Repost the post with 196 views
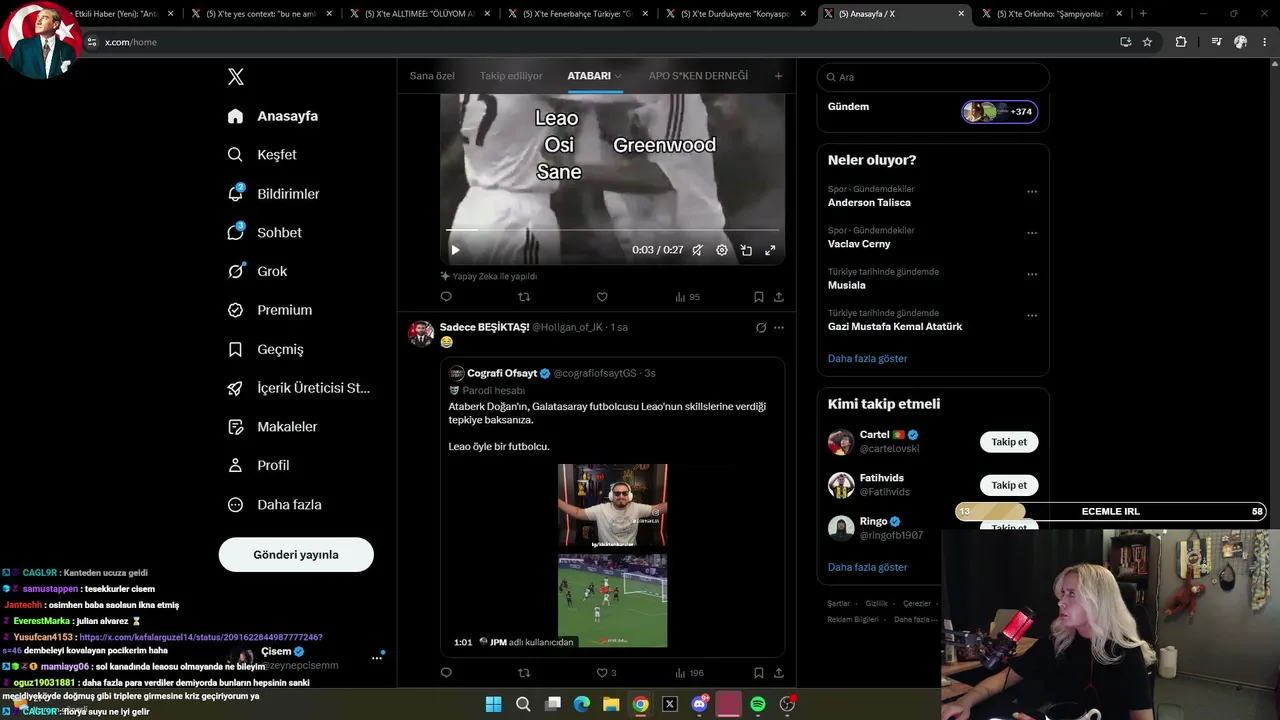 click(524, 673)
